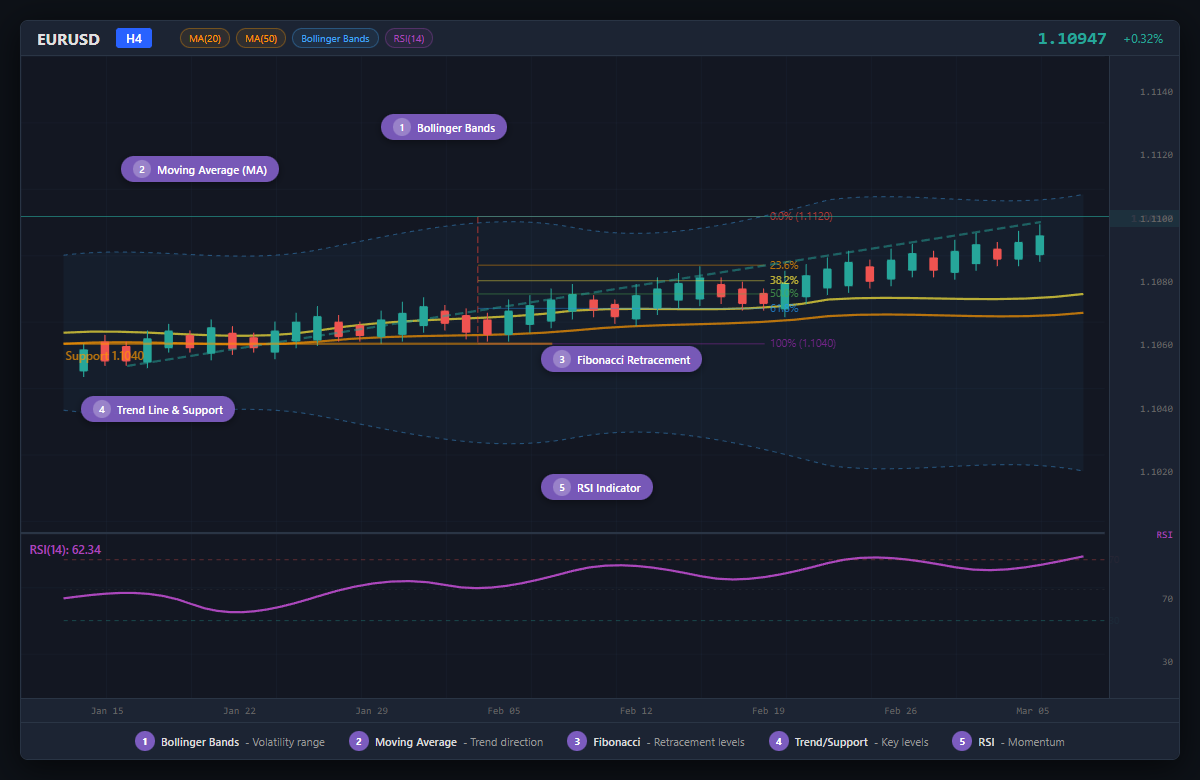1200x780 pixels.
Task: Click the RSI(14) indicator pill
Action: click(x=408, y=38)
